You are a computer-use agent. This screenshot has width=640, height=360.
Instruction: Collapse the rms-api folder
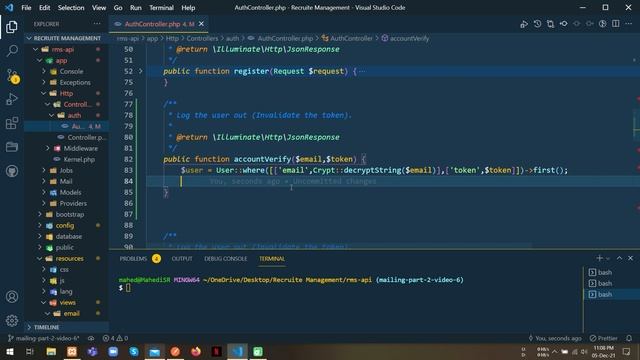tap(63, 49)
